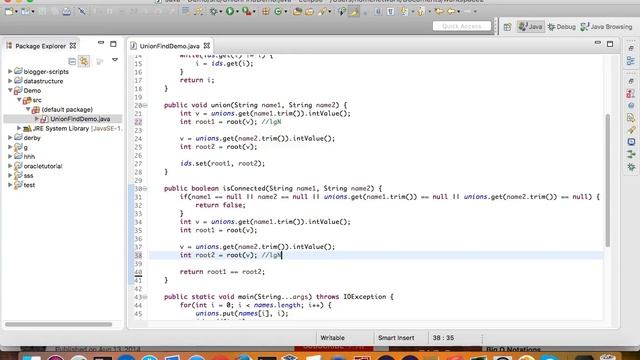Select the oracletutorial project
640x360 pixels.
(x=42, y=166)
